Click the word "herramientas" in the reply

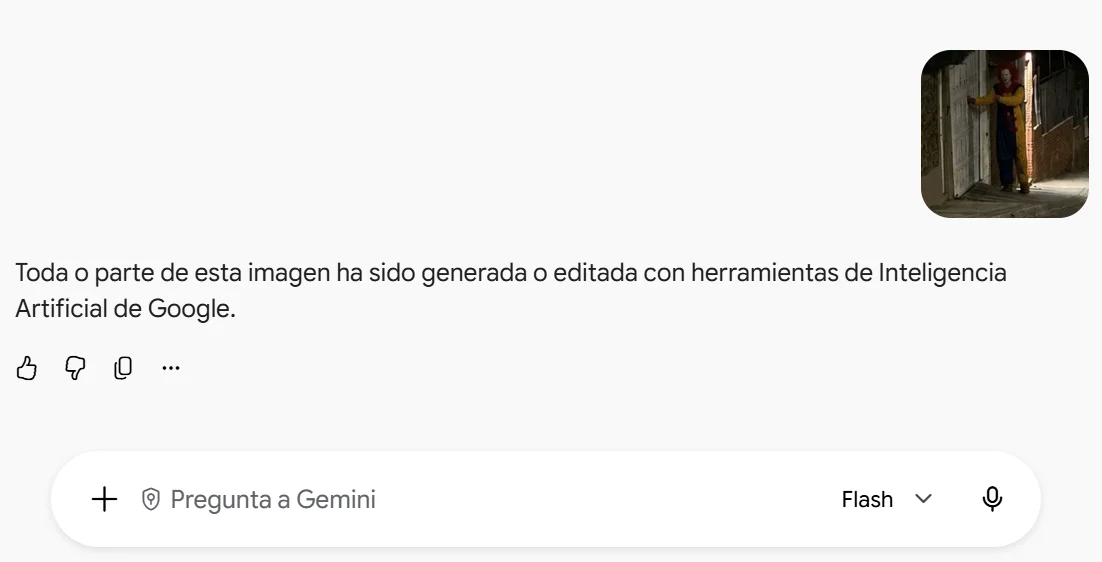[765, 273]
